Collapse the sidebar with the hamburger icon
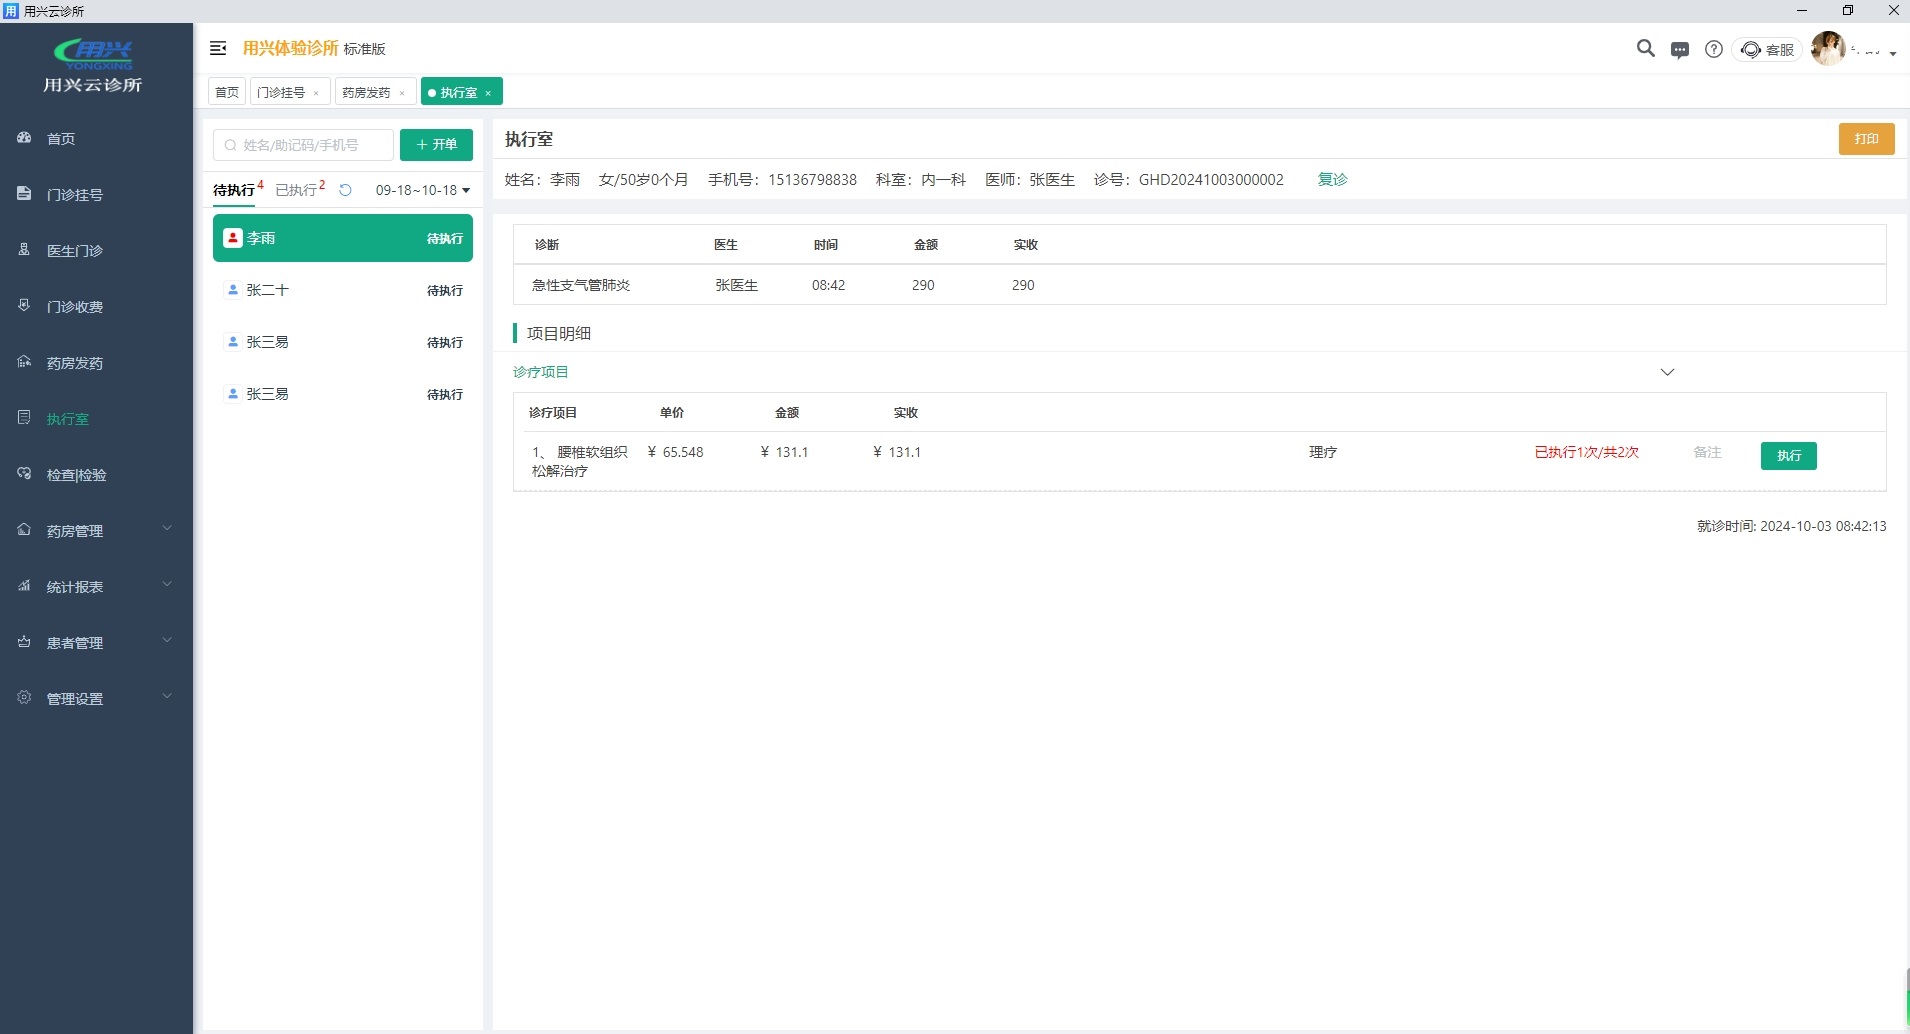 [x=218, y=48]
